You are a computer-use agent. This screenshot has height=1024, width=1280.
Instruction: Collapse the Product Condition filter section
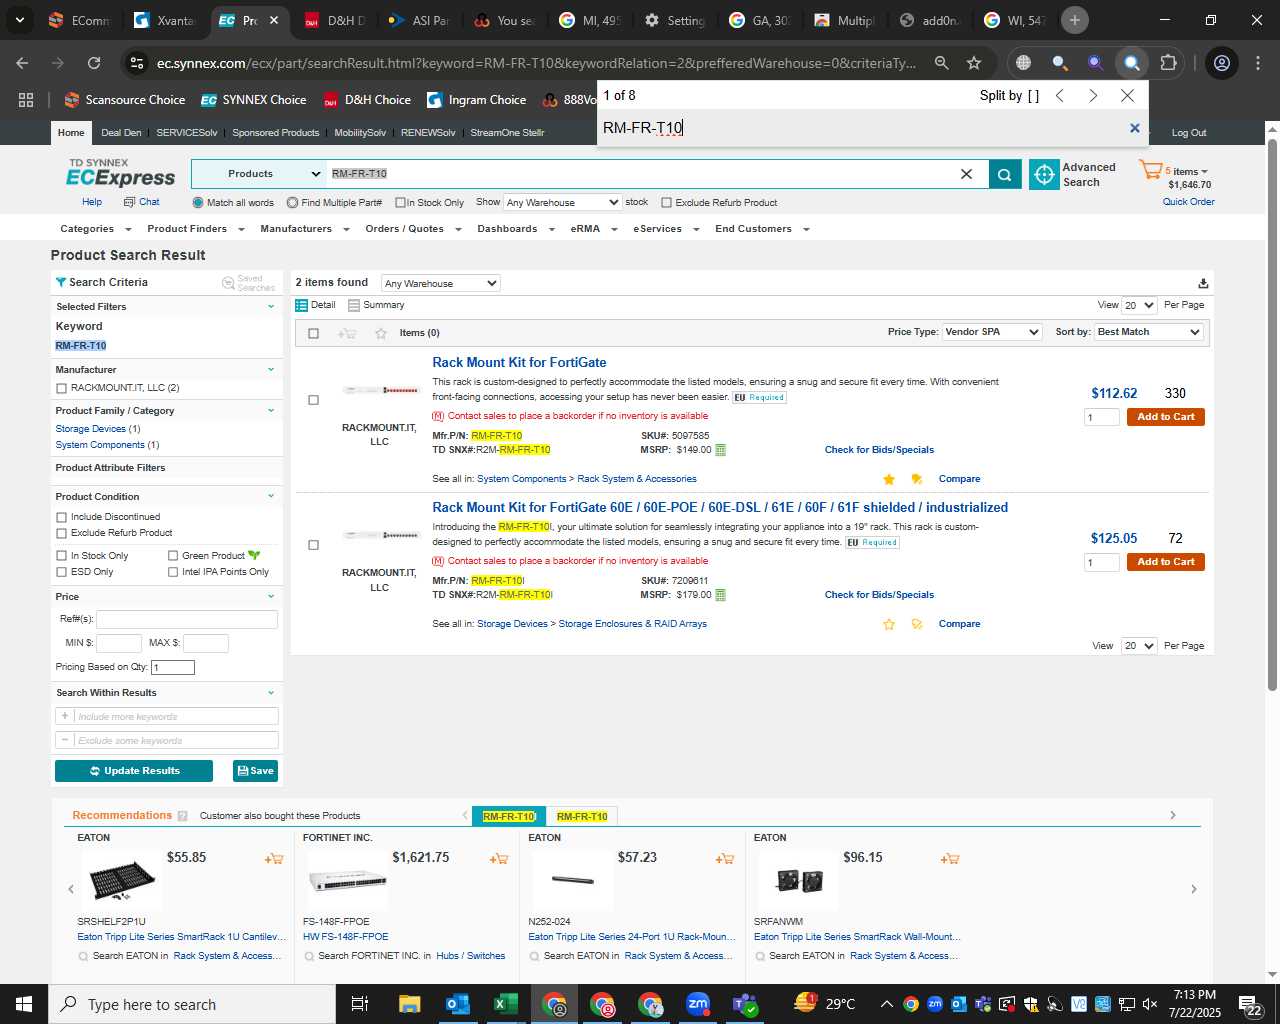click(x=271, y=497)
